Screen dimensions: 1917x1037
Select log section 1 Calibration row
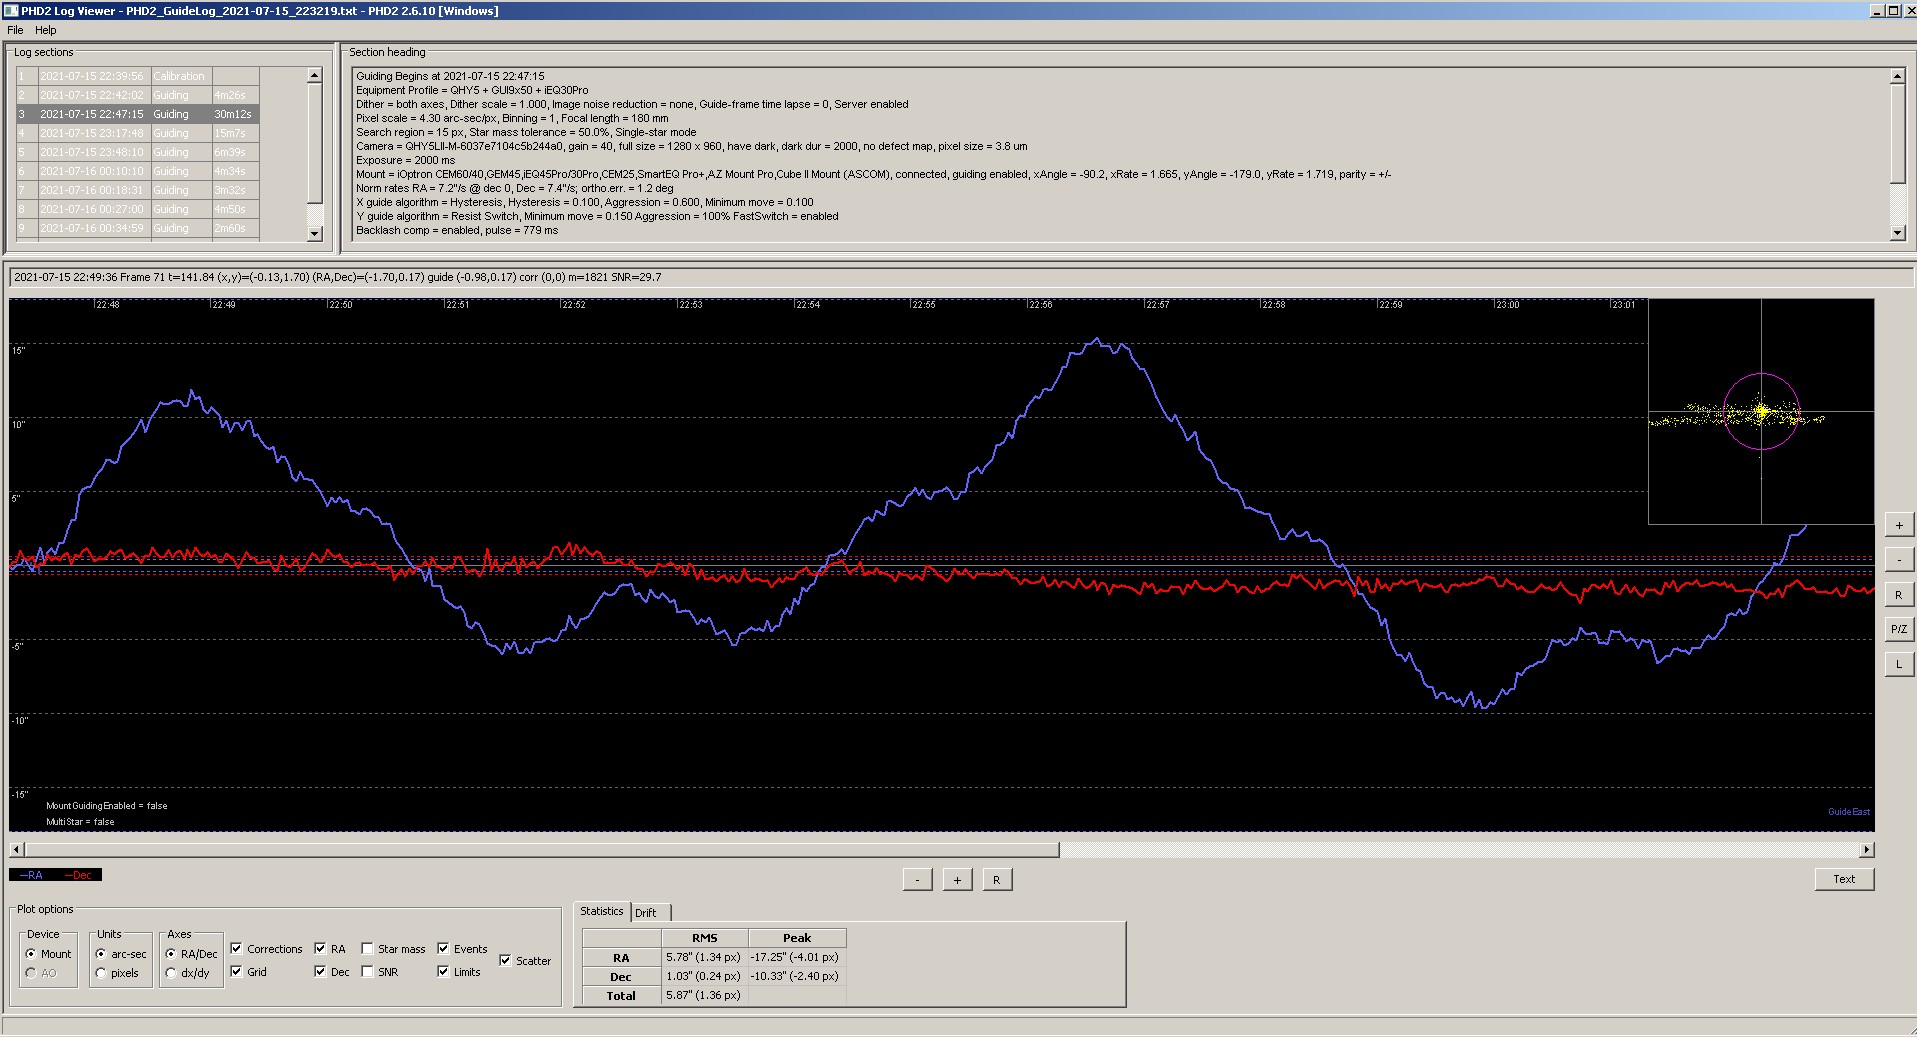point(137,76)
